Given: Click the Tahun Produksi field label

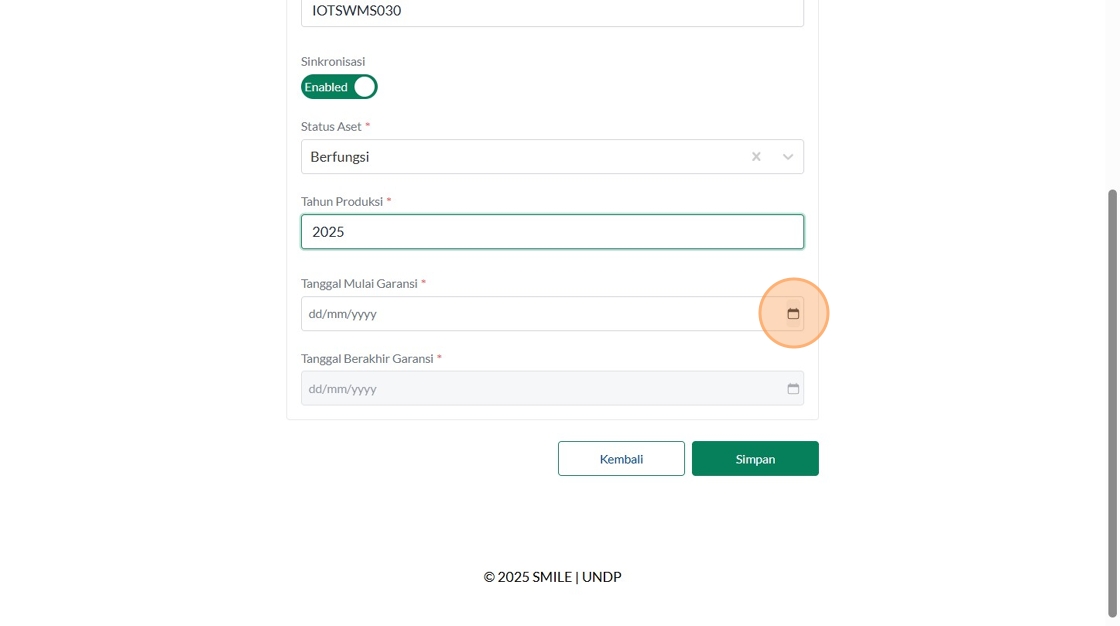Looking at the screenshot, I should click(342, 202).
